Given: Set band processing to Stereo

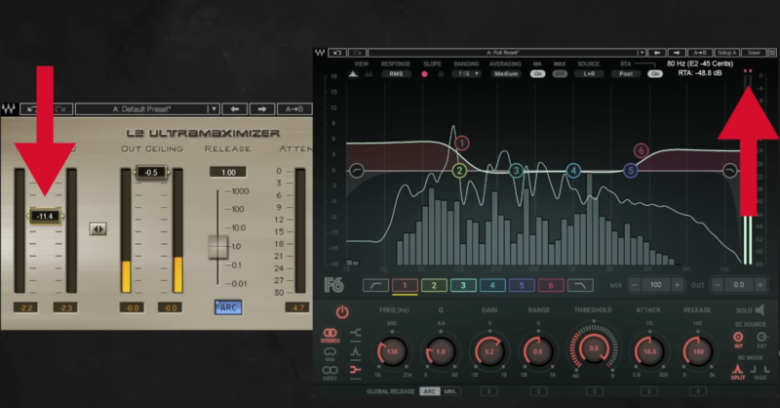Looking at the screenshot, I should 330,335.
